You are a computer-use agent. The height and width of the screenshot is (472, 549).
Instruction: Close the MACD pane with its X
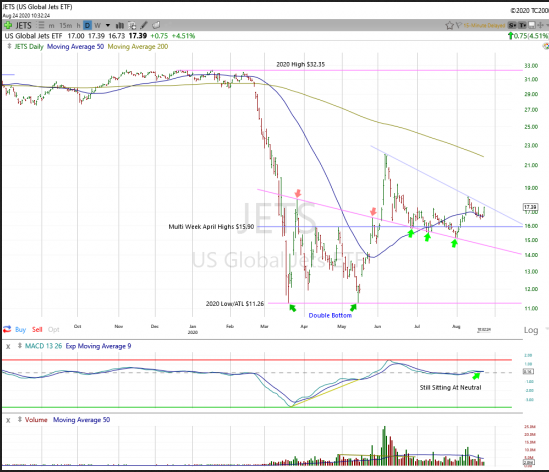(x=8, y=346)
